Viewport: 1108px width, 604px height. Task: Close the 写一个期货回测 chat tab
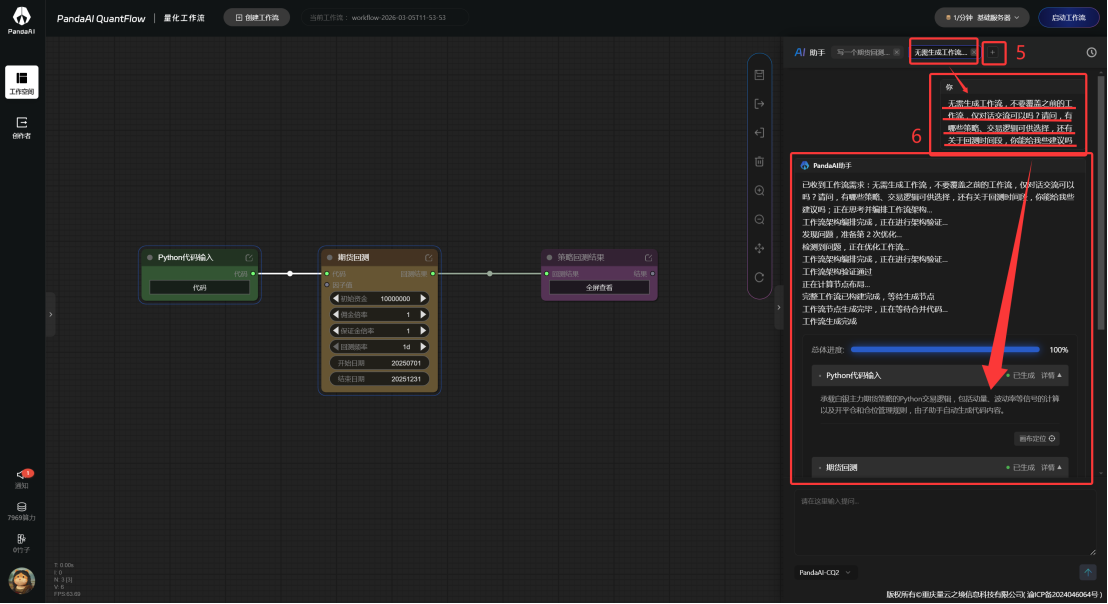click(897, 52)
